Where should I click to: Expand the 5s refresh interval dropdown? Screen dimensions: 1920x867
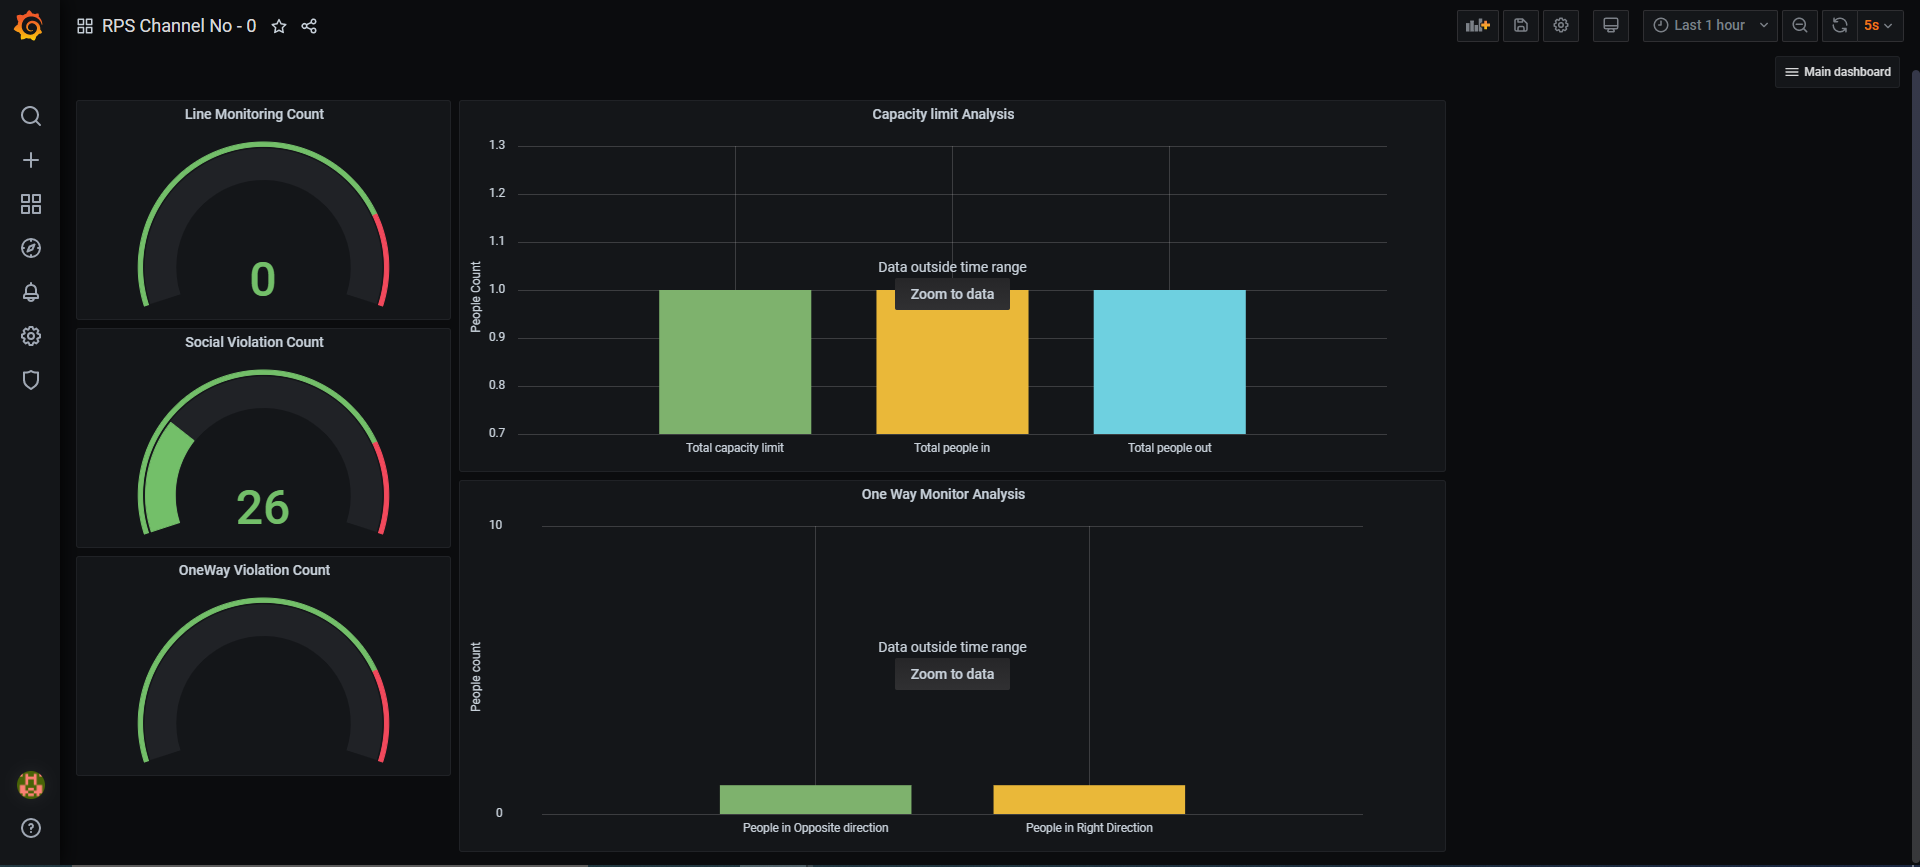point(1878,26)
